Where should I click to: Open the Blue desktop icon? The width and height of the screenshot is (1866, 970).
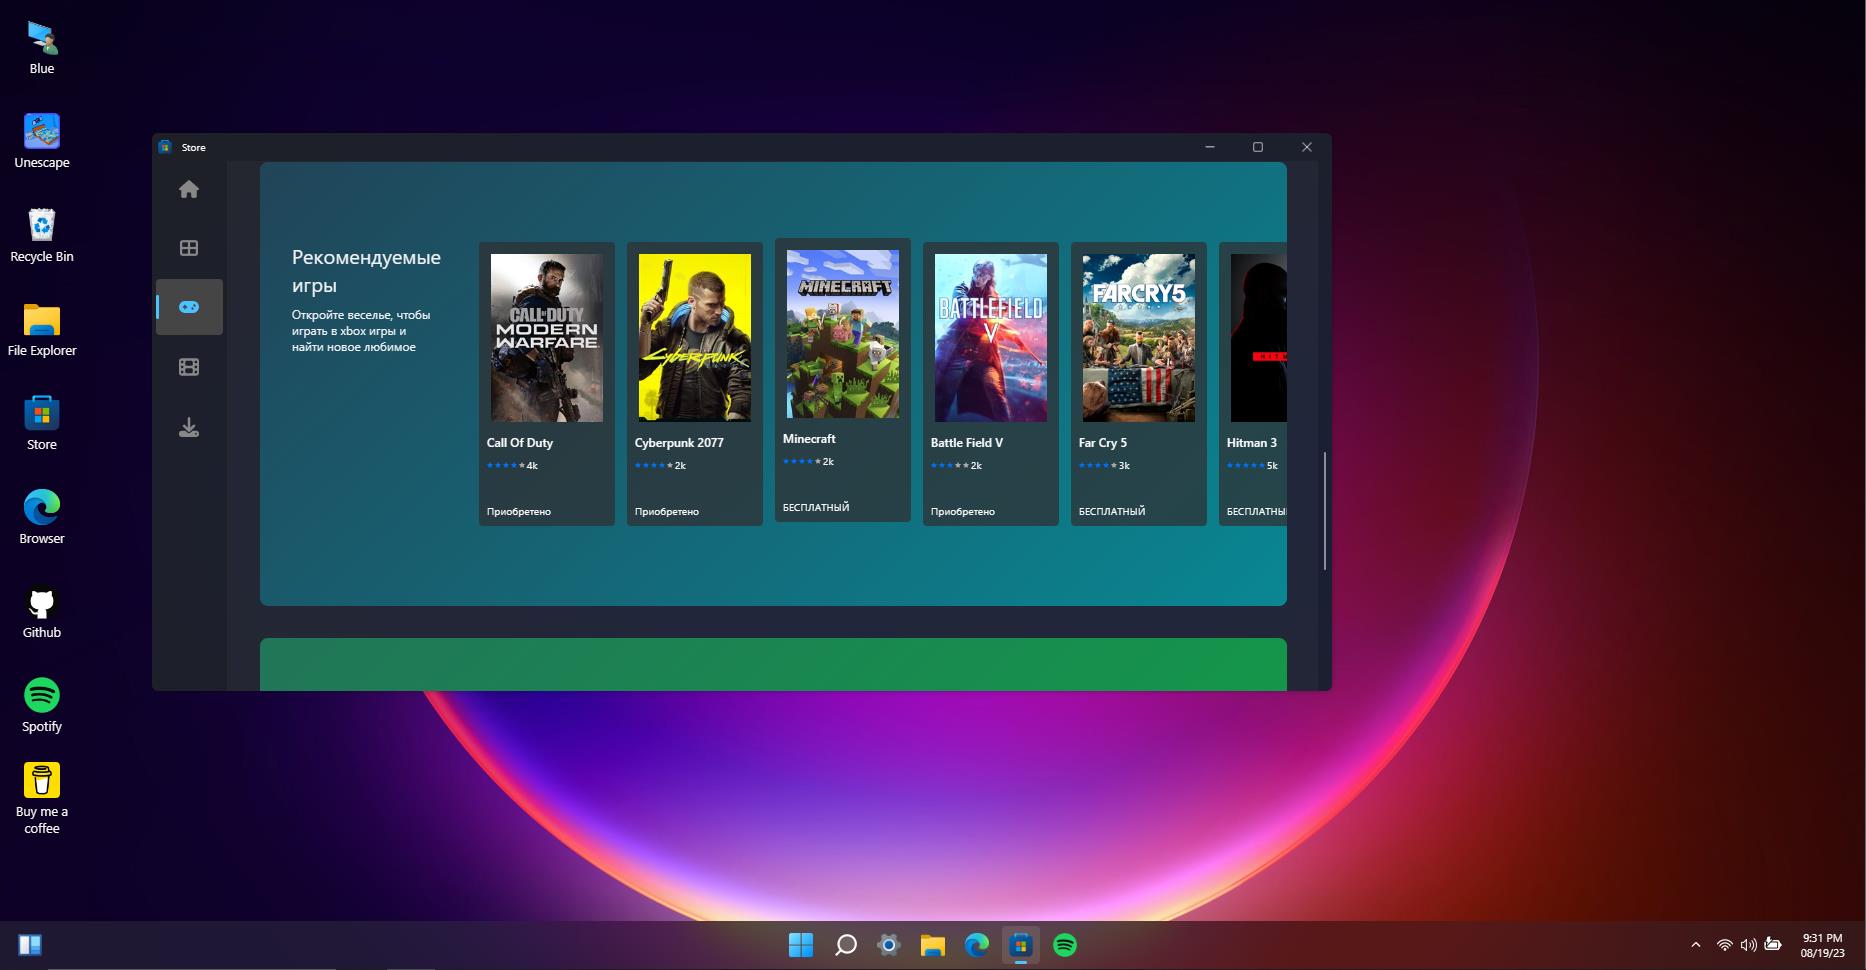coord(42,47)
